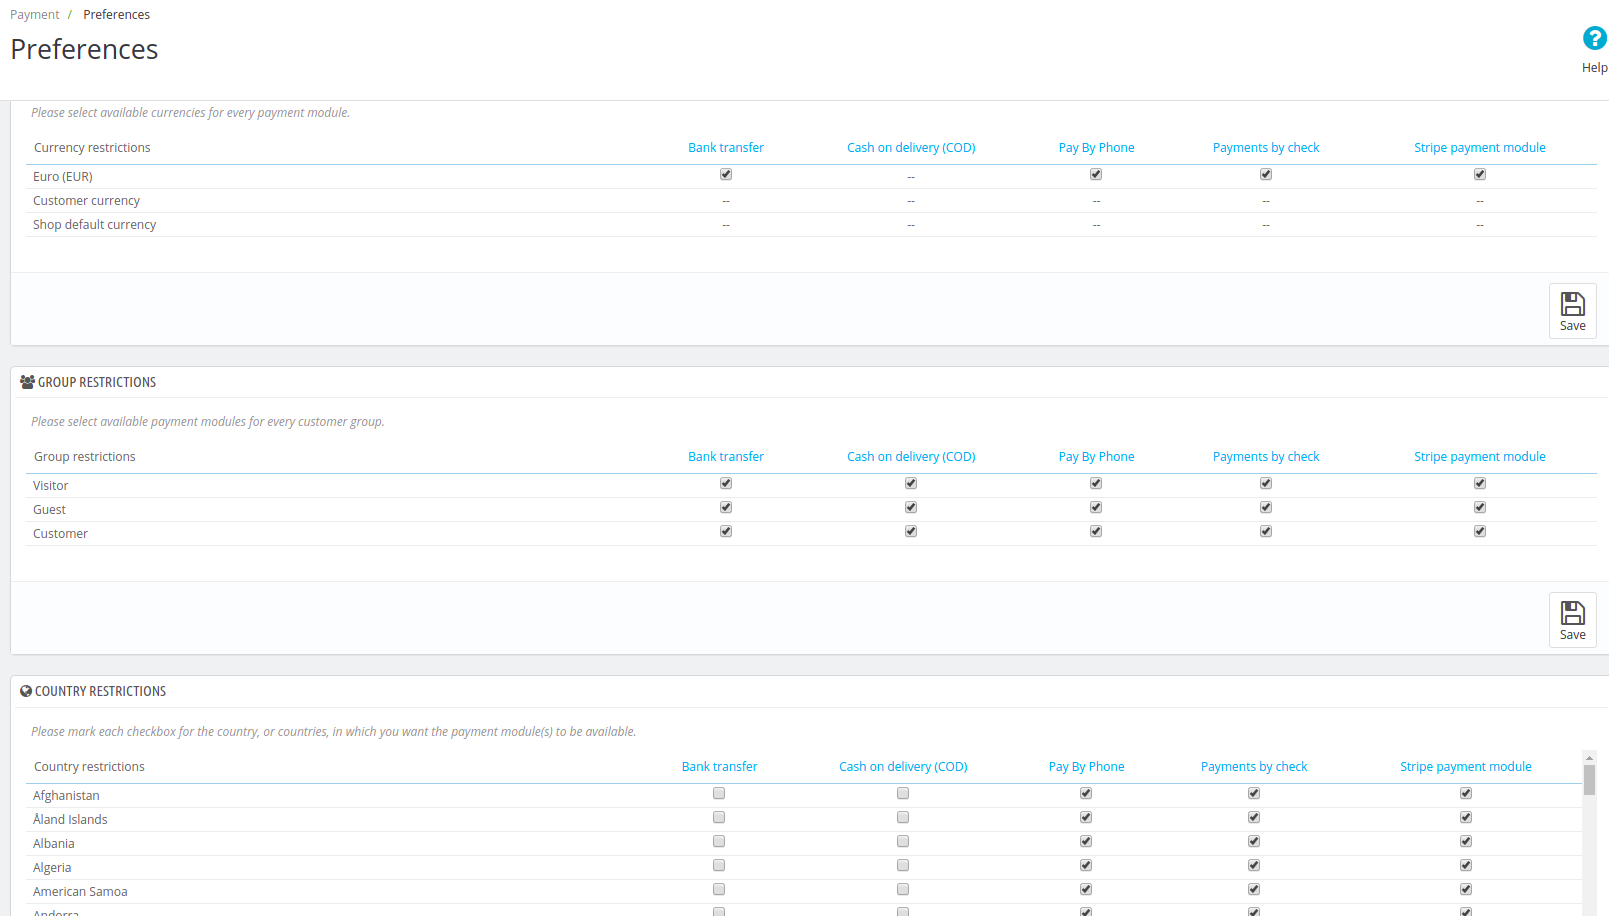The width and height of the screenshot is (1609, 916).
Task: Open Stripe payment module link in group restrictions
Action: (1480, 457)
